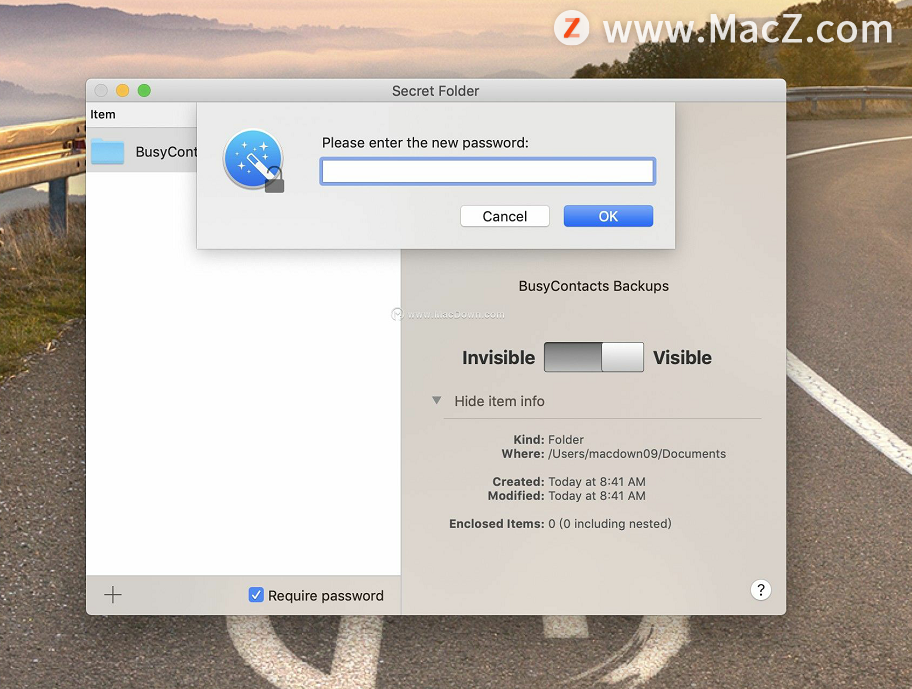This screenshot has width=912, height=689.
Task: Click the Enclosed Items count value
Action: (610, 524)
